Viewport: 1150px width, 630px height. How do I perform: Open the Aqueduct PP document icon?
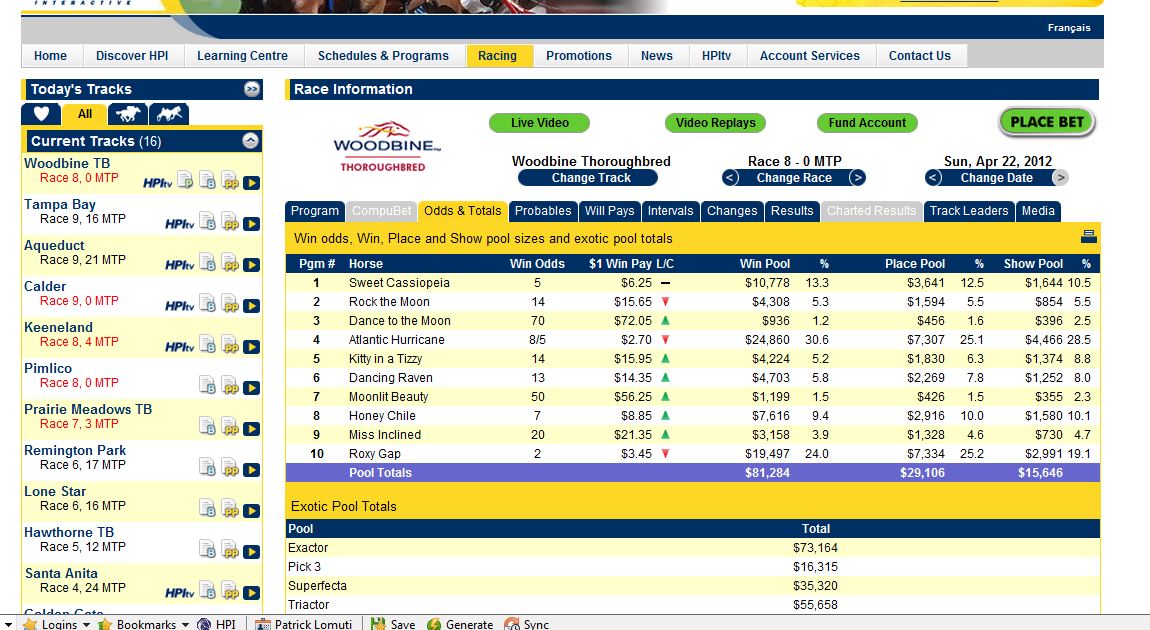click(x=230, y=263)
